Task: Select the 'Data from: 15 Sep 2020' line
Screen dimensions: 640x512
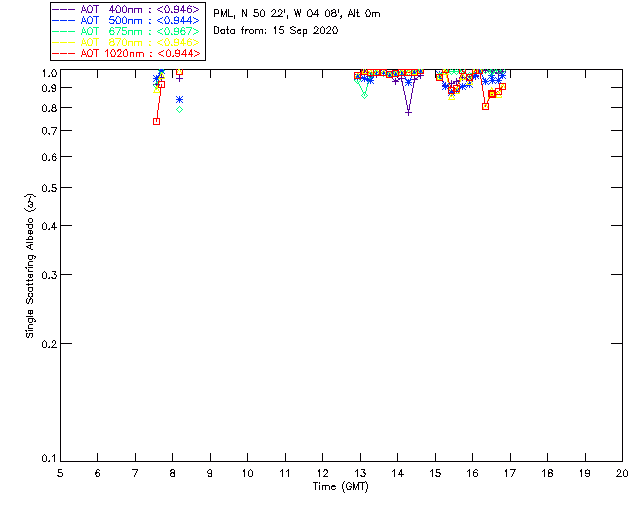Action: (276, 31)
